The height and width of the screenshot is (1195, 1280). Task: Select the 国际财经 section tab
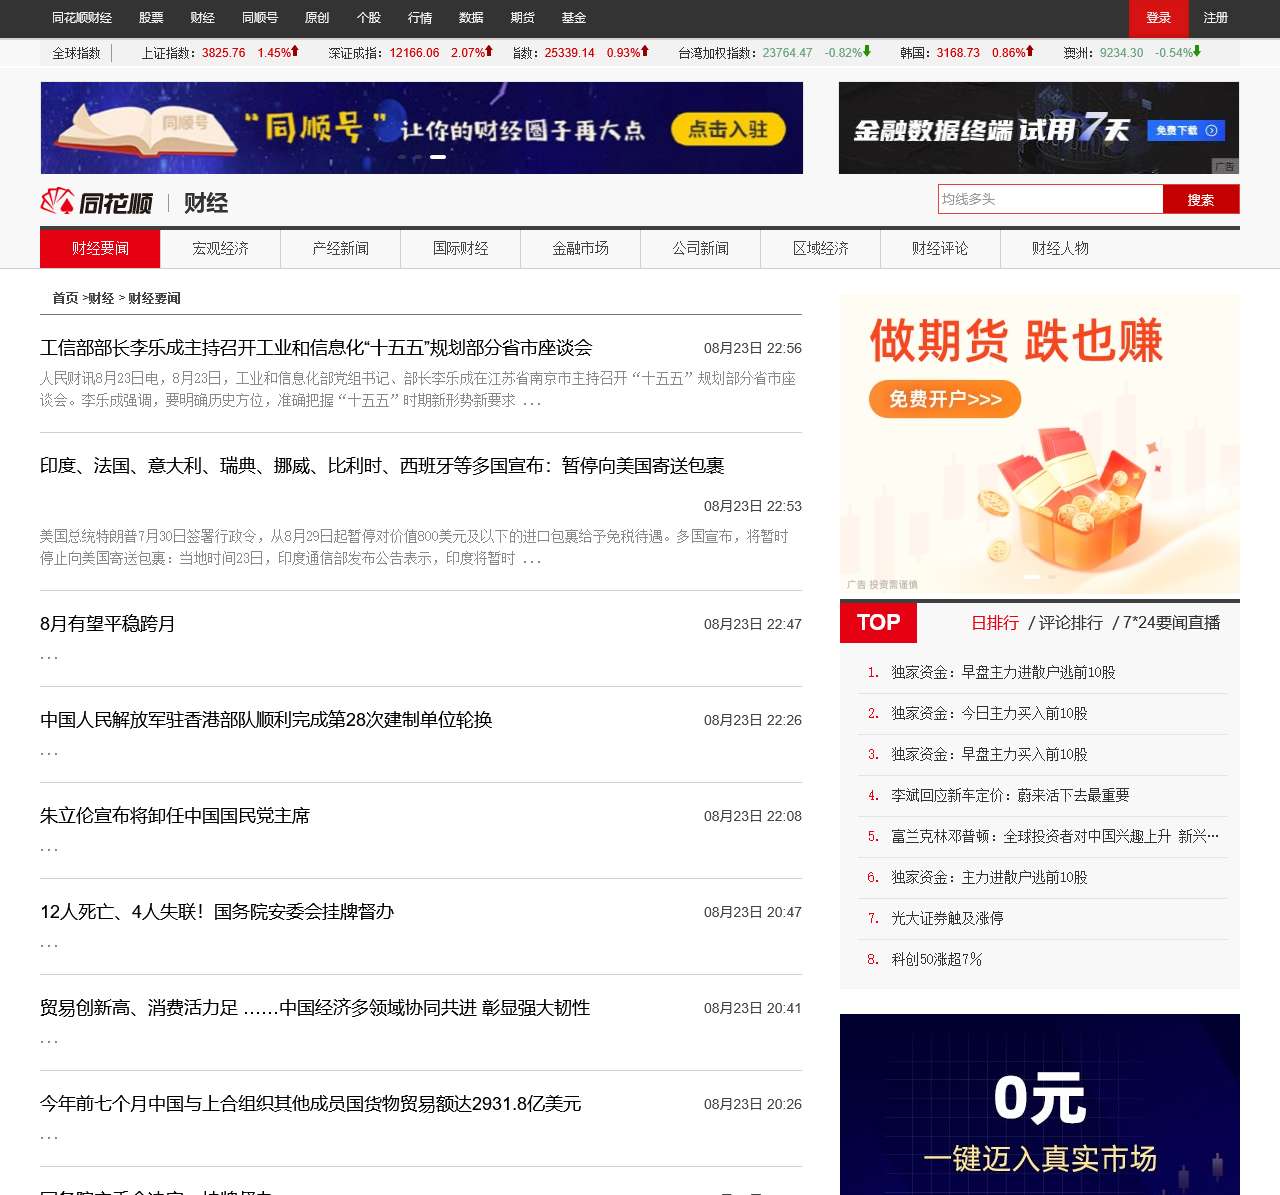[460, 249]
